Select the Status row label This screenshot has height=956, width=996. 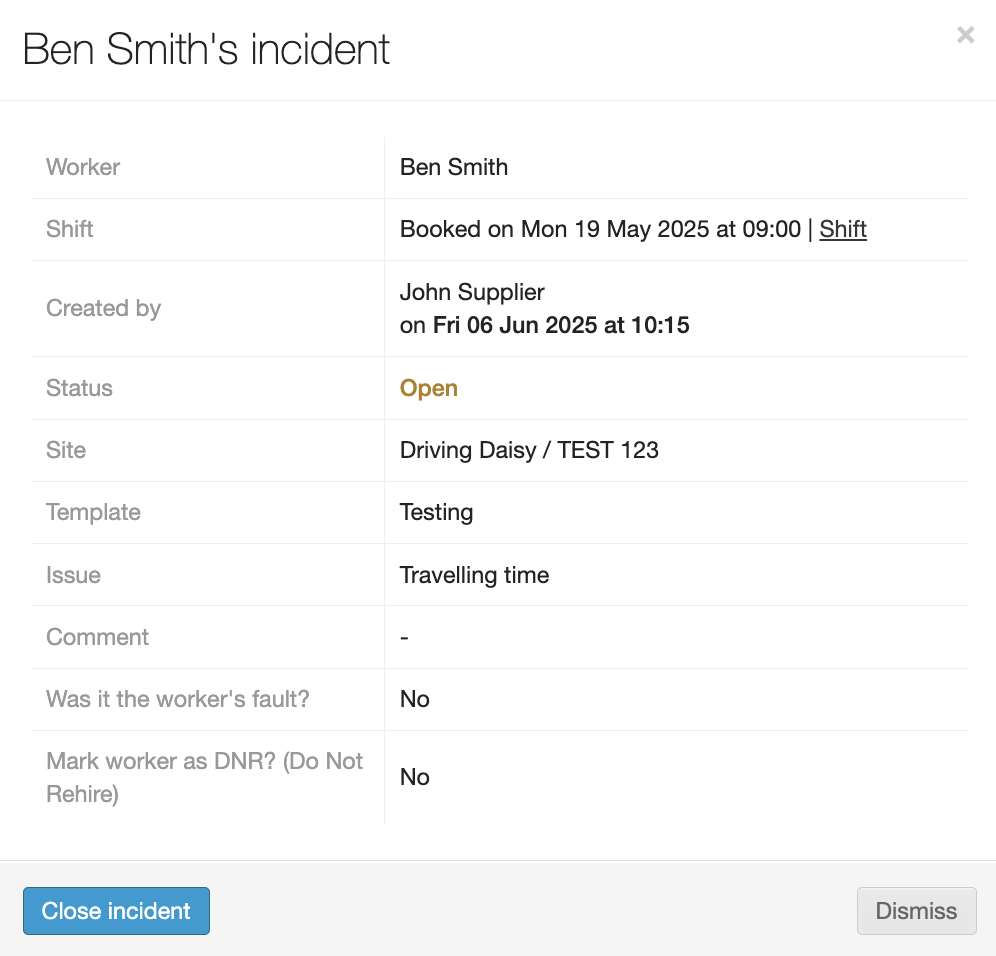(x=79, y=388)
